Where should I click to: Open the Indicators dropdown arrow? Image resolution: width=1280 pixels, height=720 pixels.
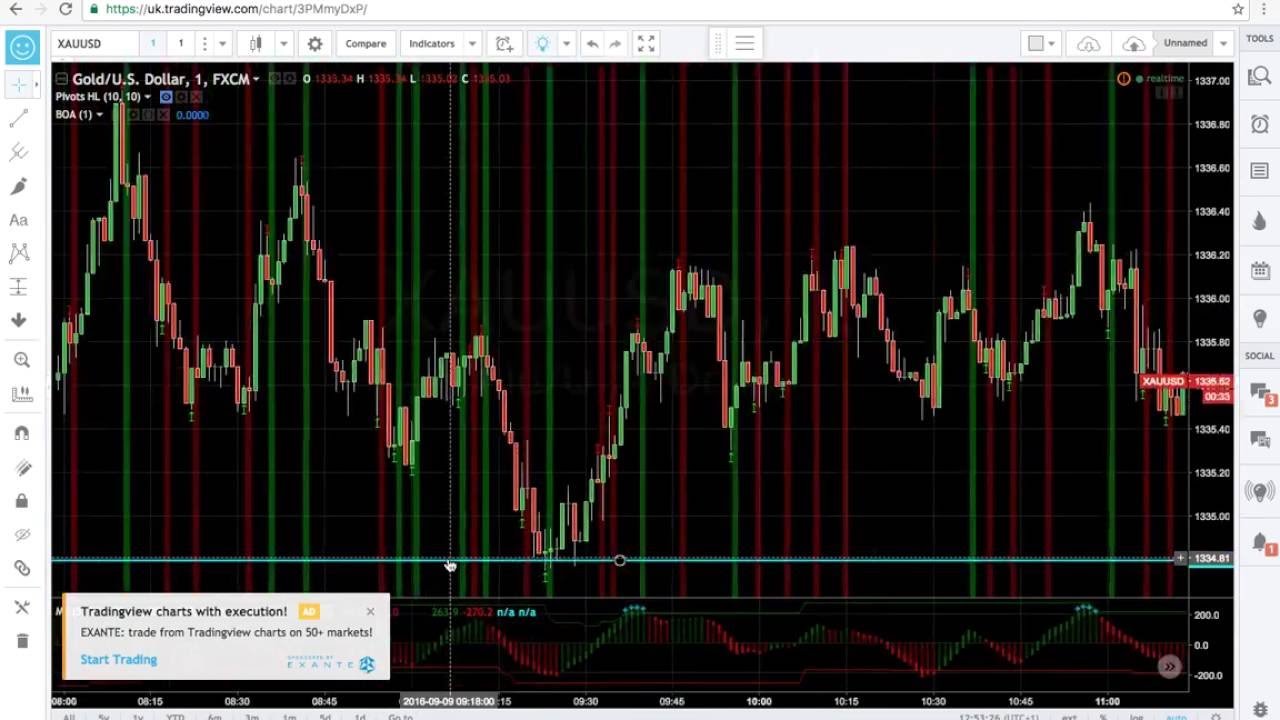(472, 44)
